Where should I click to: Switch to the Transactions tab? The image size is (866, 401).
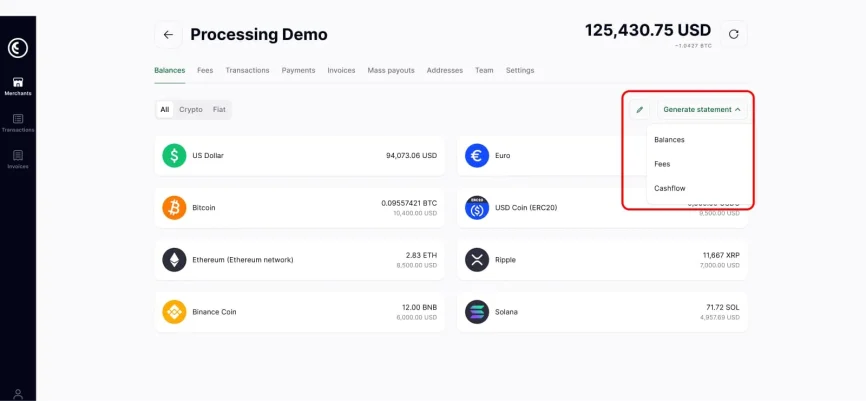click(247, 71)
